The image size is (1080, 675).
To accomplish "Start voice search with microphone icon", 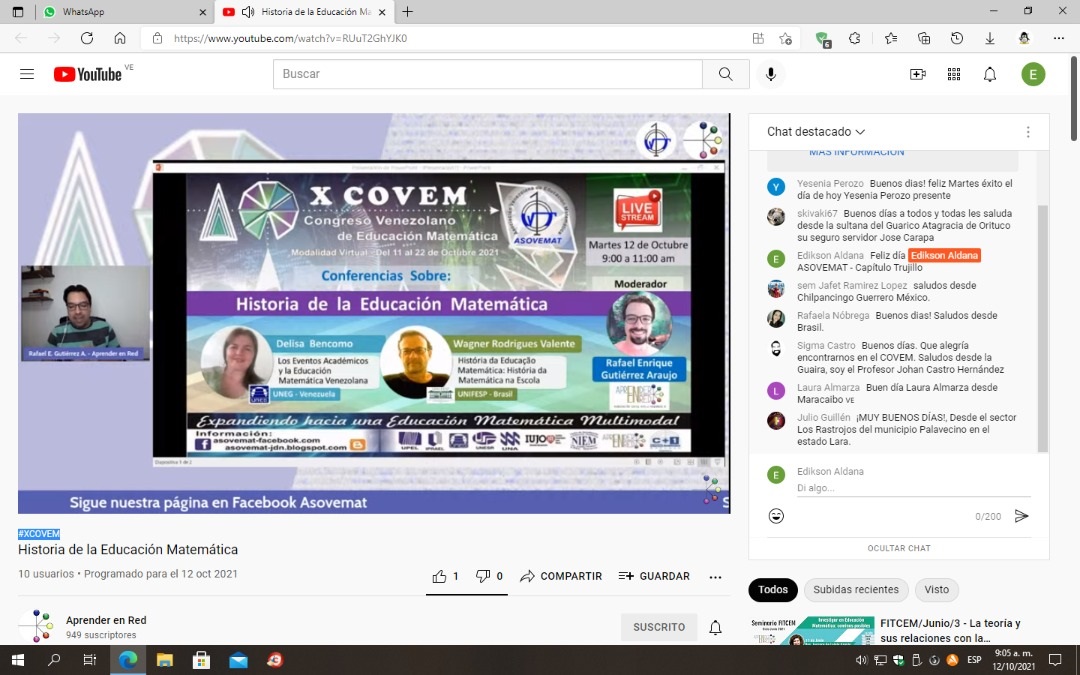I will (771, 74).
